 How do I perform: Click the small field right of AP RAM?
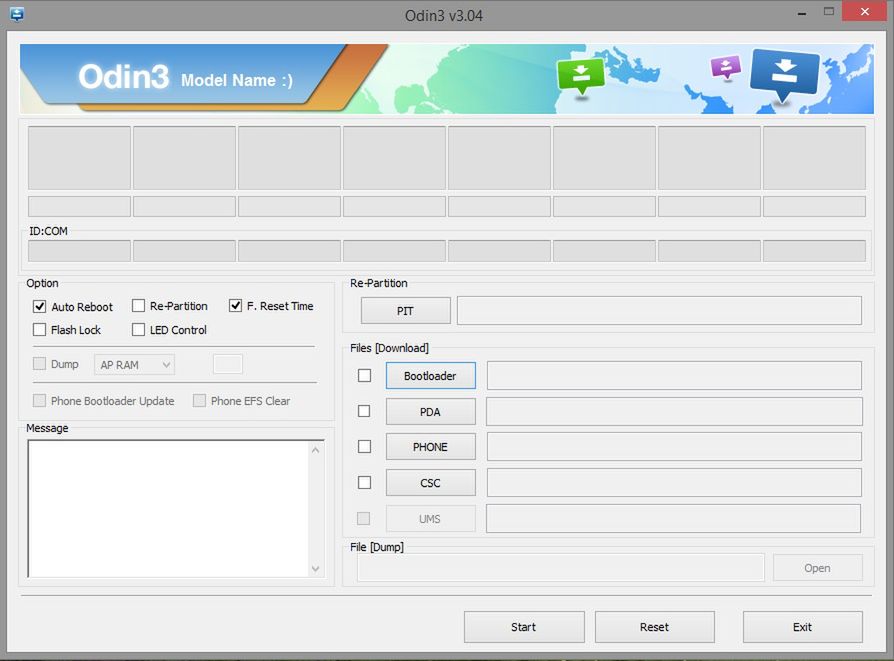[x=228, y=364]
